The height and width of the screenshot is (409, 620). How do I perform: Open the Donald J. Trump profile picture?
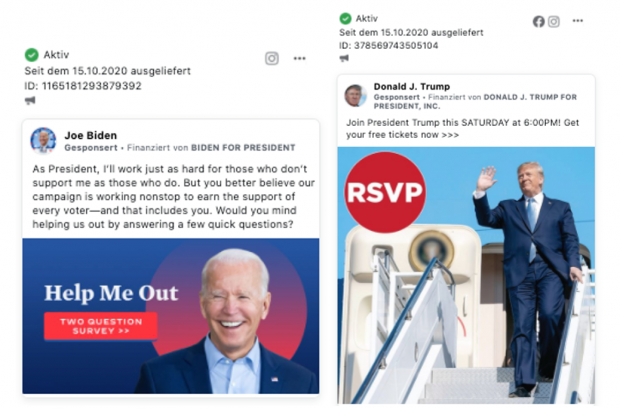point(355,95)
